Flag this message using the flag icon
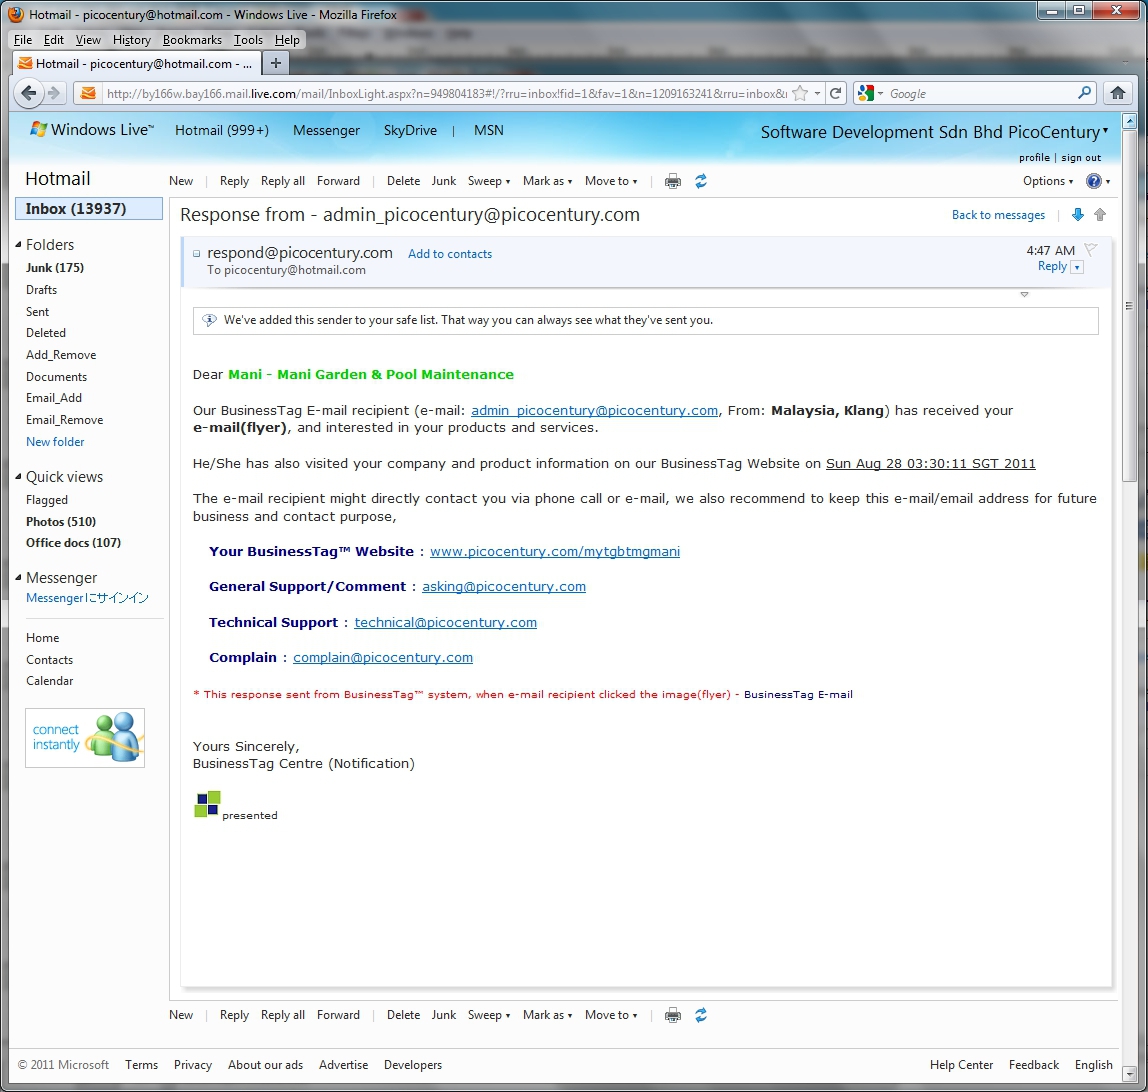 [x=1090, y=250]
